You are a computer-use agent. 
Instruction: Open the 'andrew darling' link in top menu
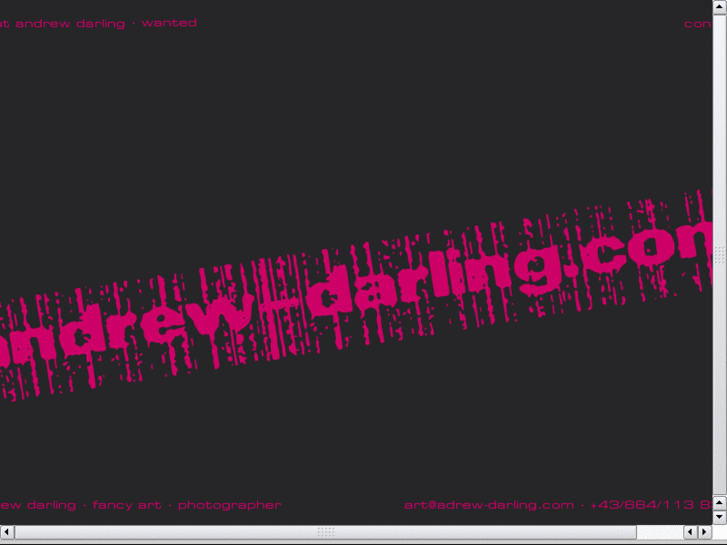[70, 24]
